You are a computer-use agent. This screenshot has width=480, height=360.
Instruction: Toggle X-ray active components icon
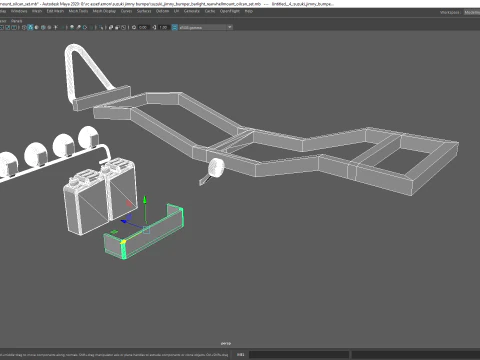coord(117,27)
